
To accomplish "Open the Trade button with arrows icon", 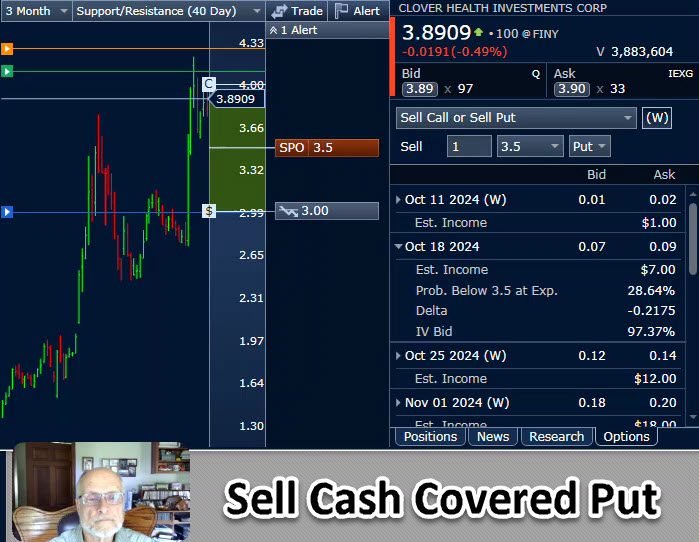I will pyautogui.click(x=297, y=11).
